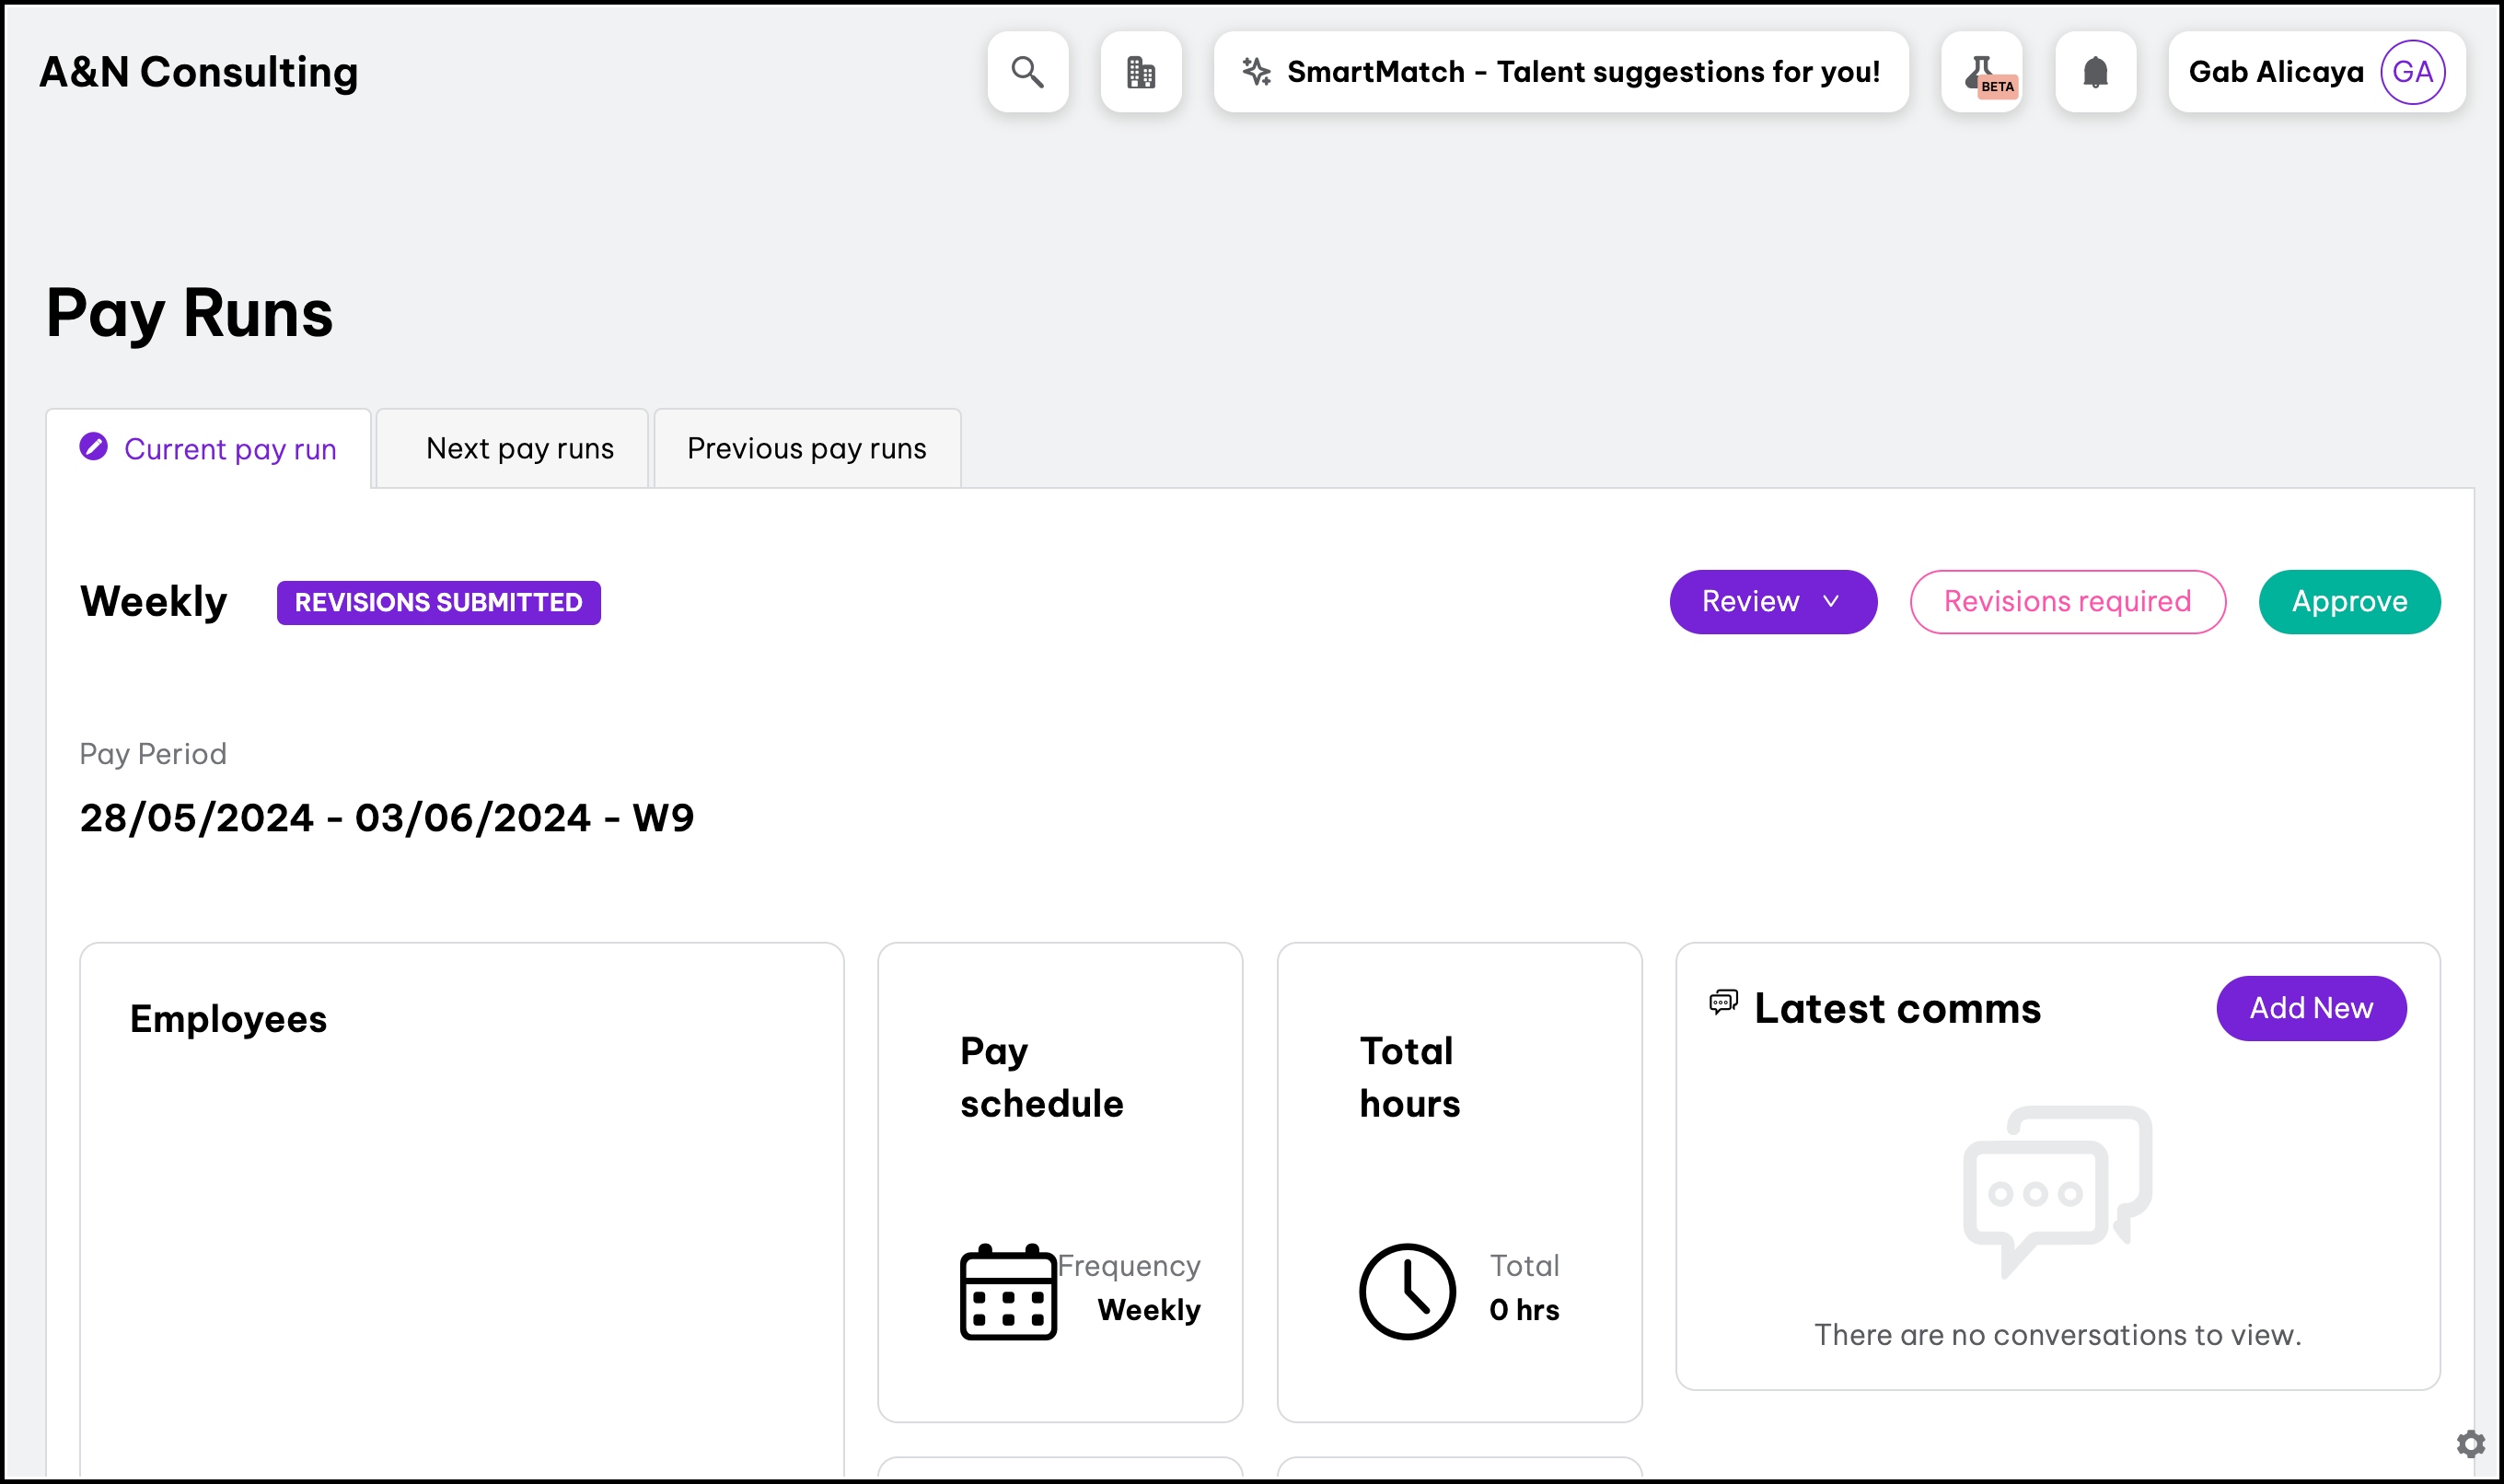The height and width of the screenshot is (1484, 2504).
Task: Click the SmartMatch sparkle icon
Action: 1256,72
